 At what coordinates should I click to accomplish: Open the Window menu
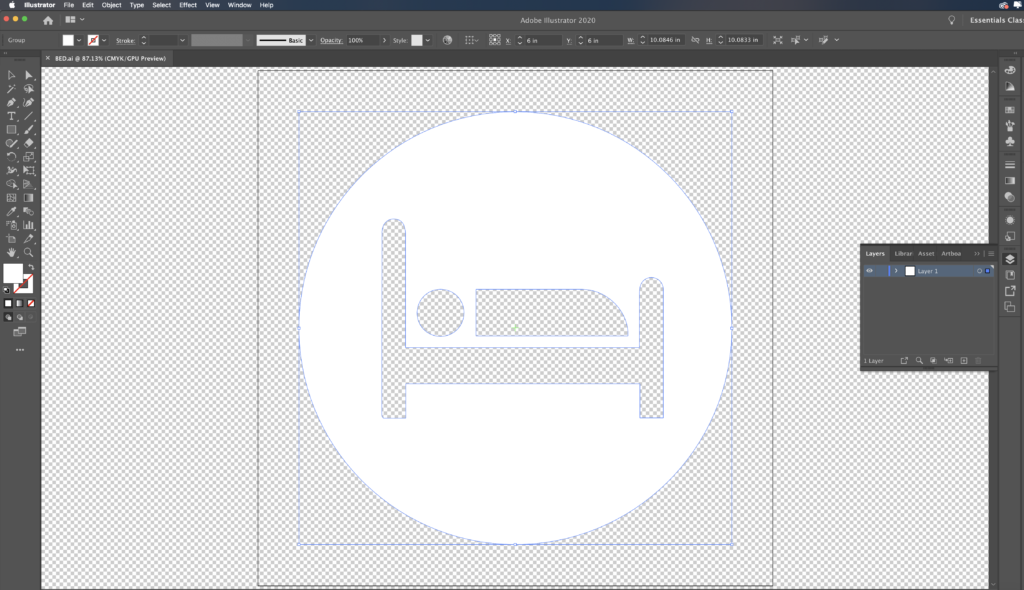239,5
